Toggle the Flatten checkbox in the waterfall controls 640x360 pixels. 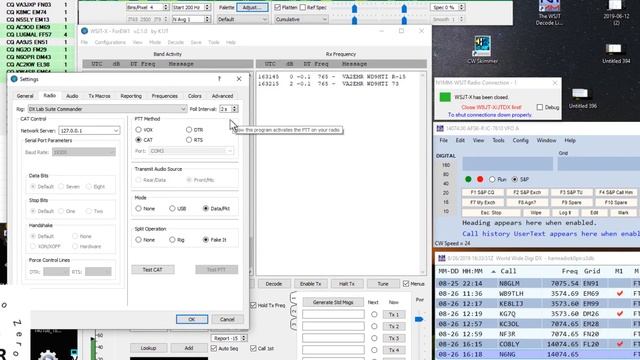278,7
